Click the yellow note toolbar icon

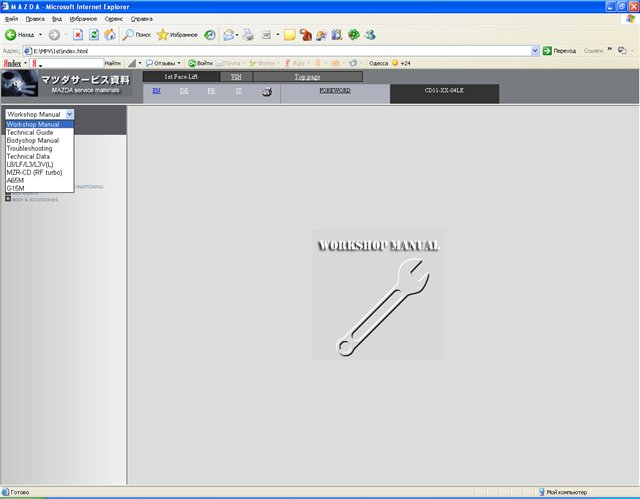[x=289, y=35]
